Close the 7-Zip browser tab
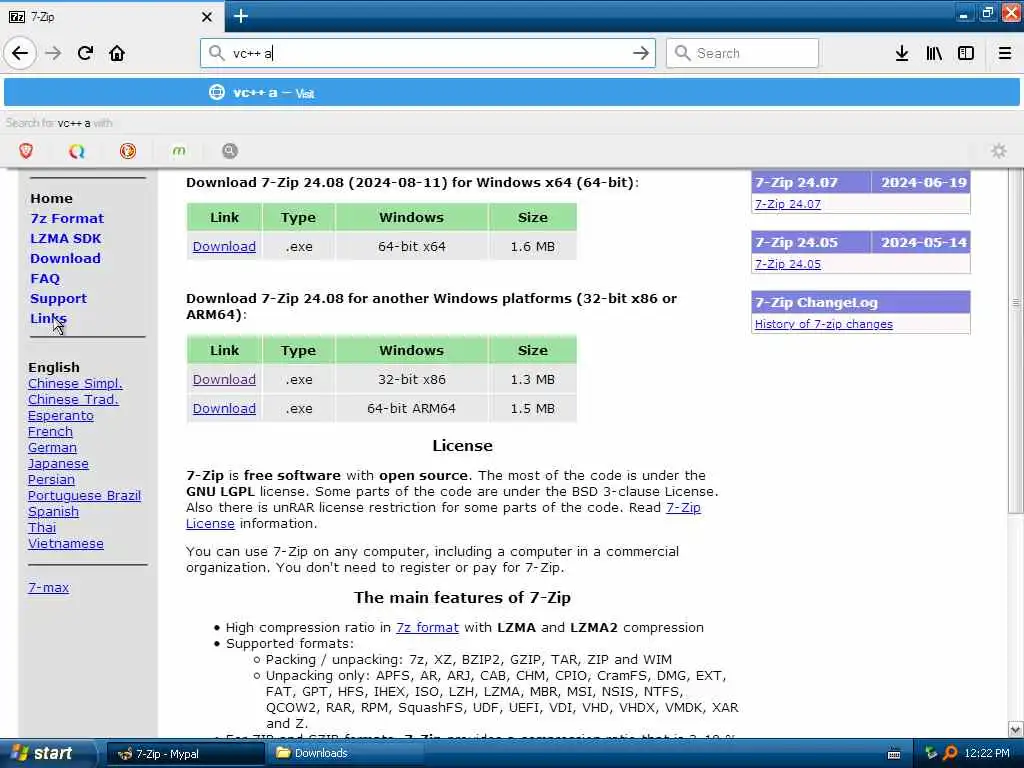1024x768 pixels. pos(206,17)
